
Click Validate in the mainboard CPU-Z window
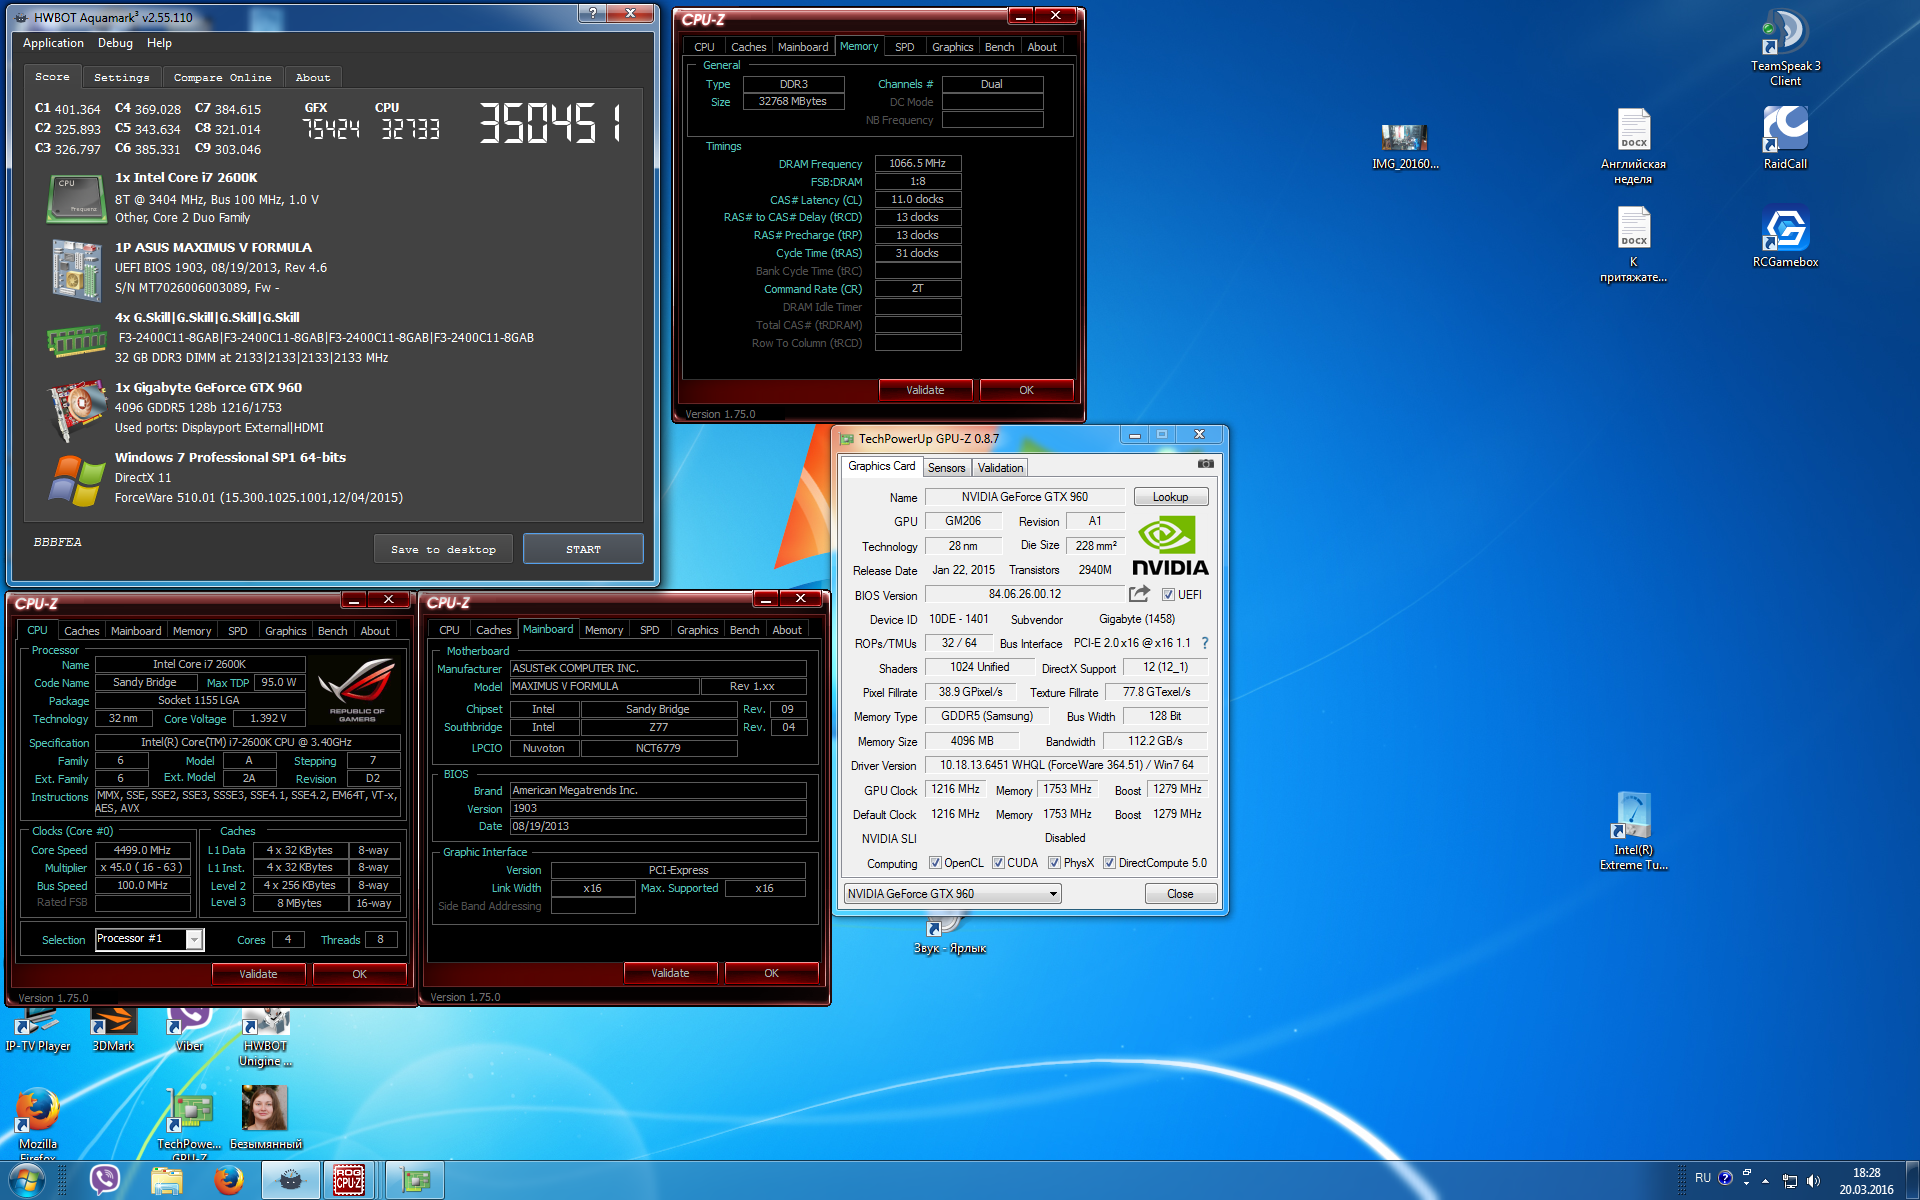coord(670,973)
